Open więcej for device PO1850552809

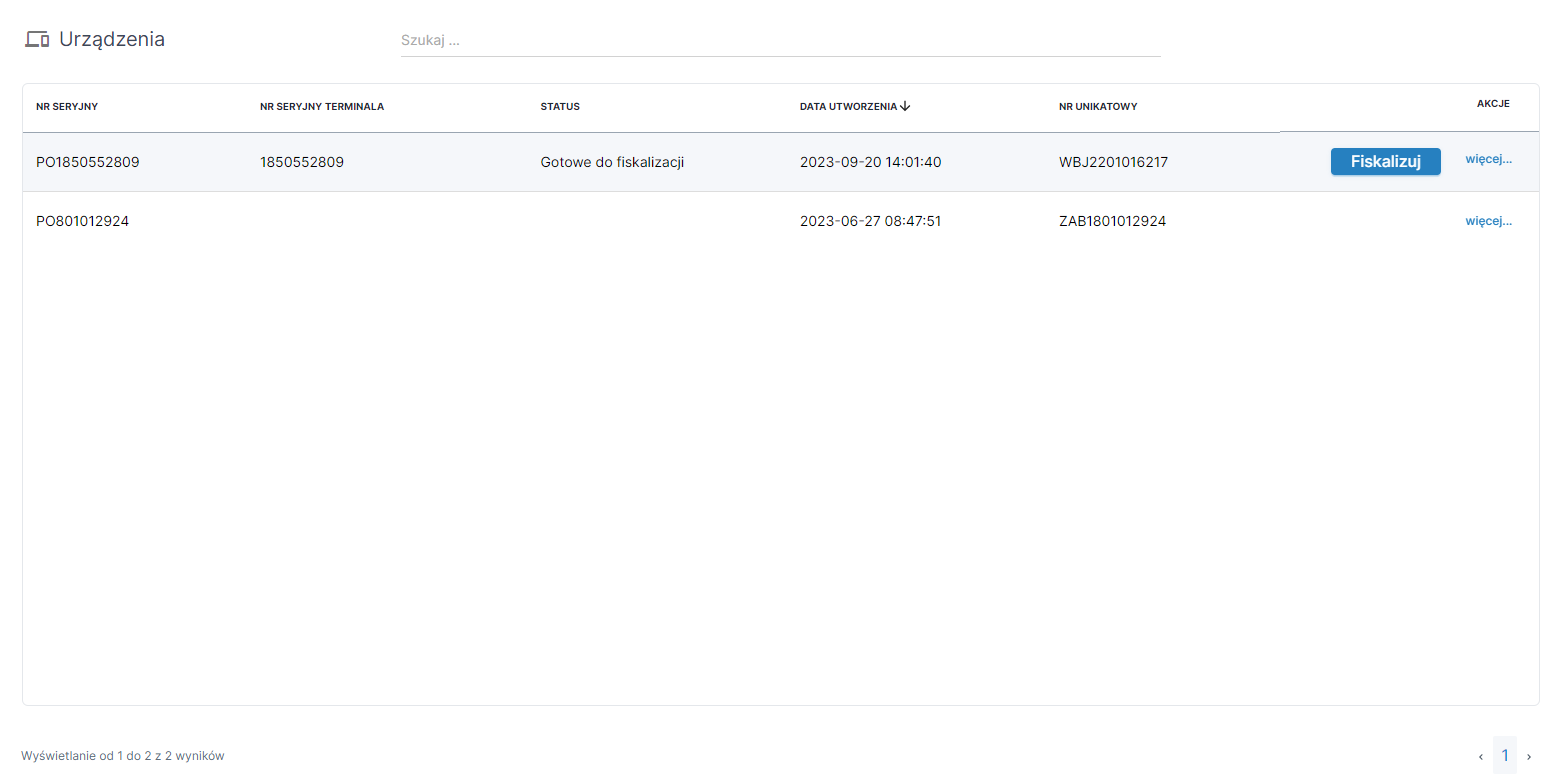pos(1488,159)
